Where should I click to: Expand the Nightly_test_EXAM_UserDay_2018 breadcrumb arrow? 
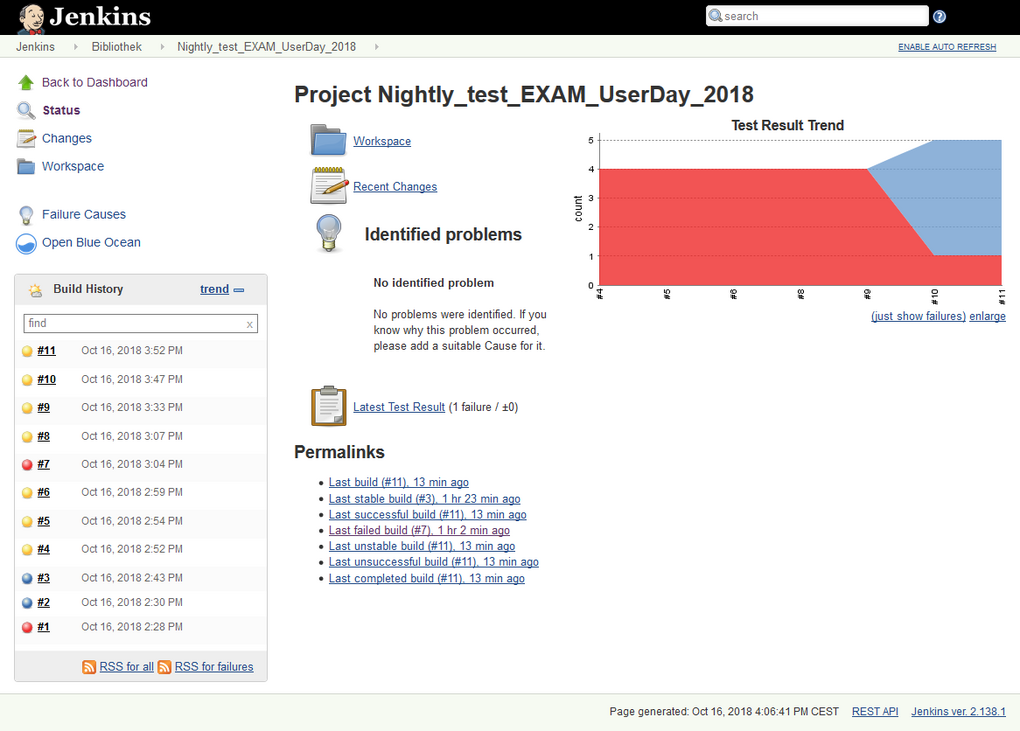tap(376, 47)
